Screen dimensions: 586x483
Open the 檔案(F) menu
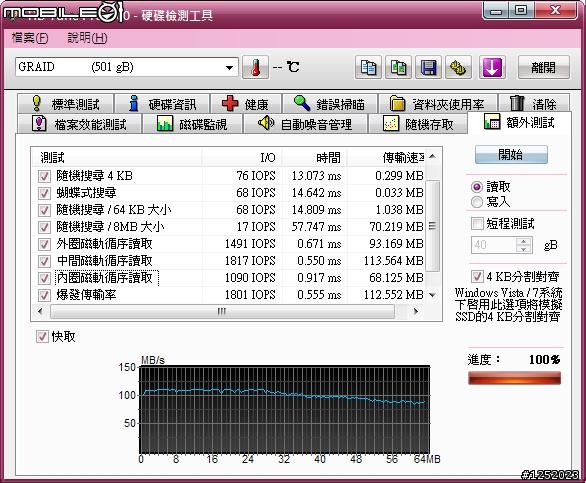click(30, 38)
